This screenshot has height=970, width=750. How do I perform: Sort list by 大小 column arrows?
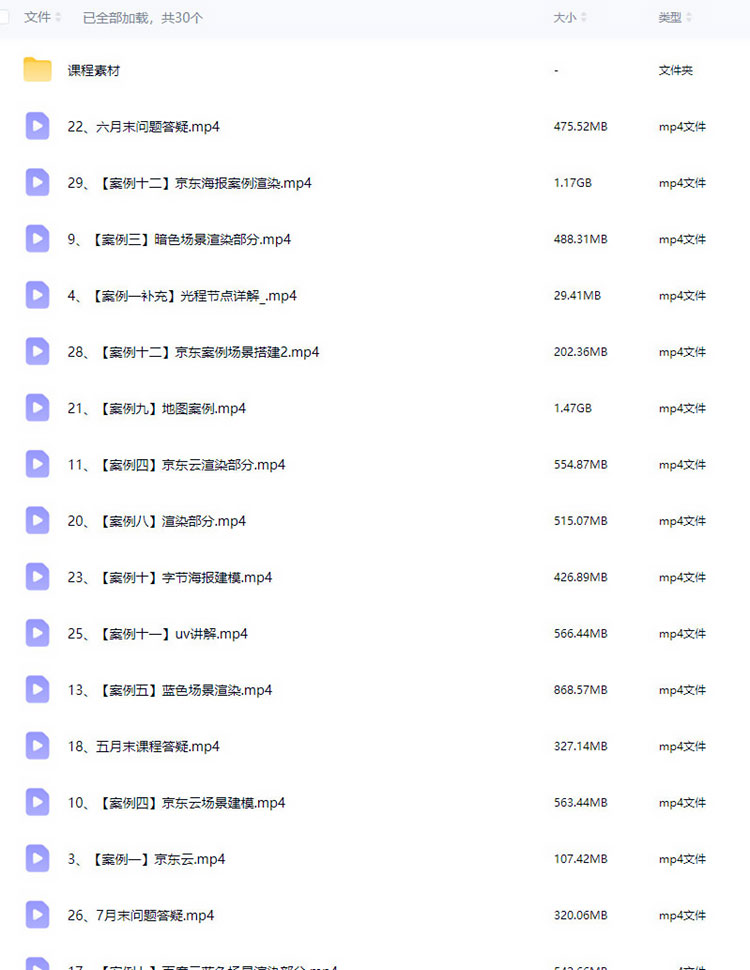(x=584, y=17)
